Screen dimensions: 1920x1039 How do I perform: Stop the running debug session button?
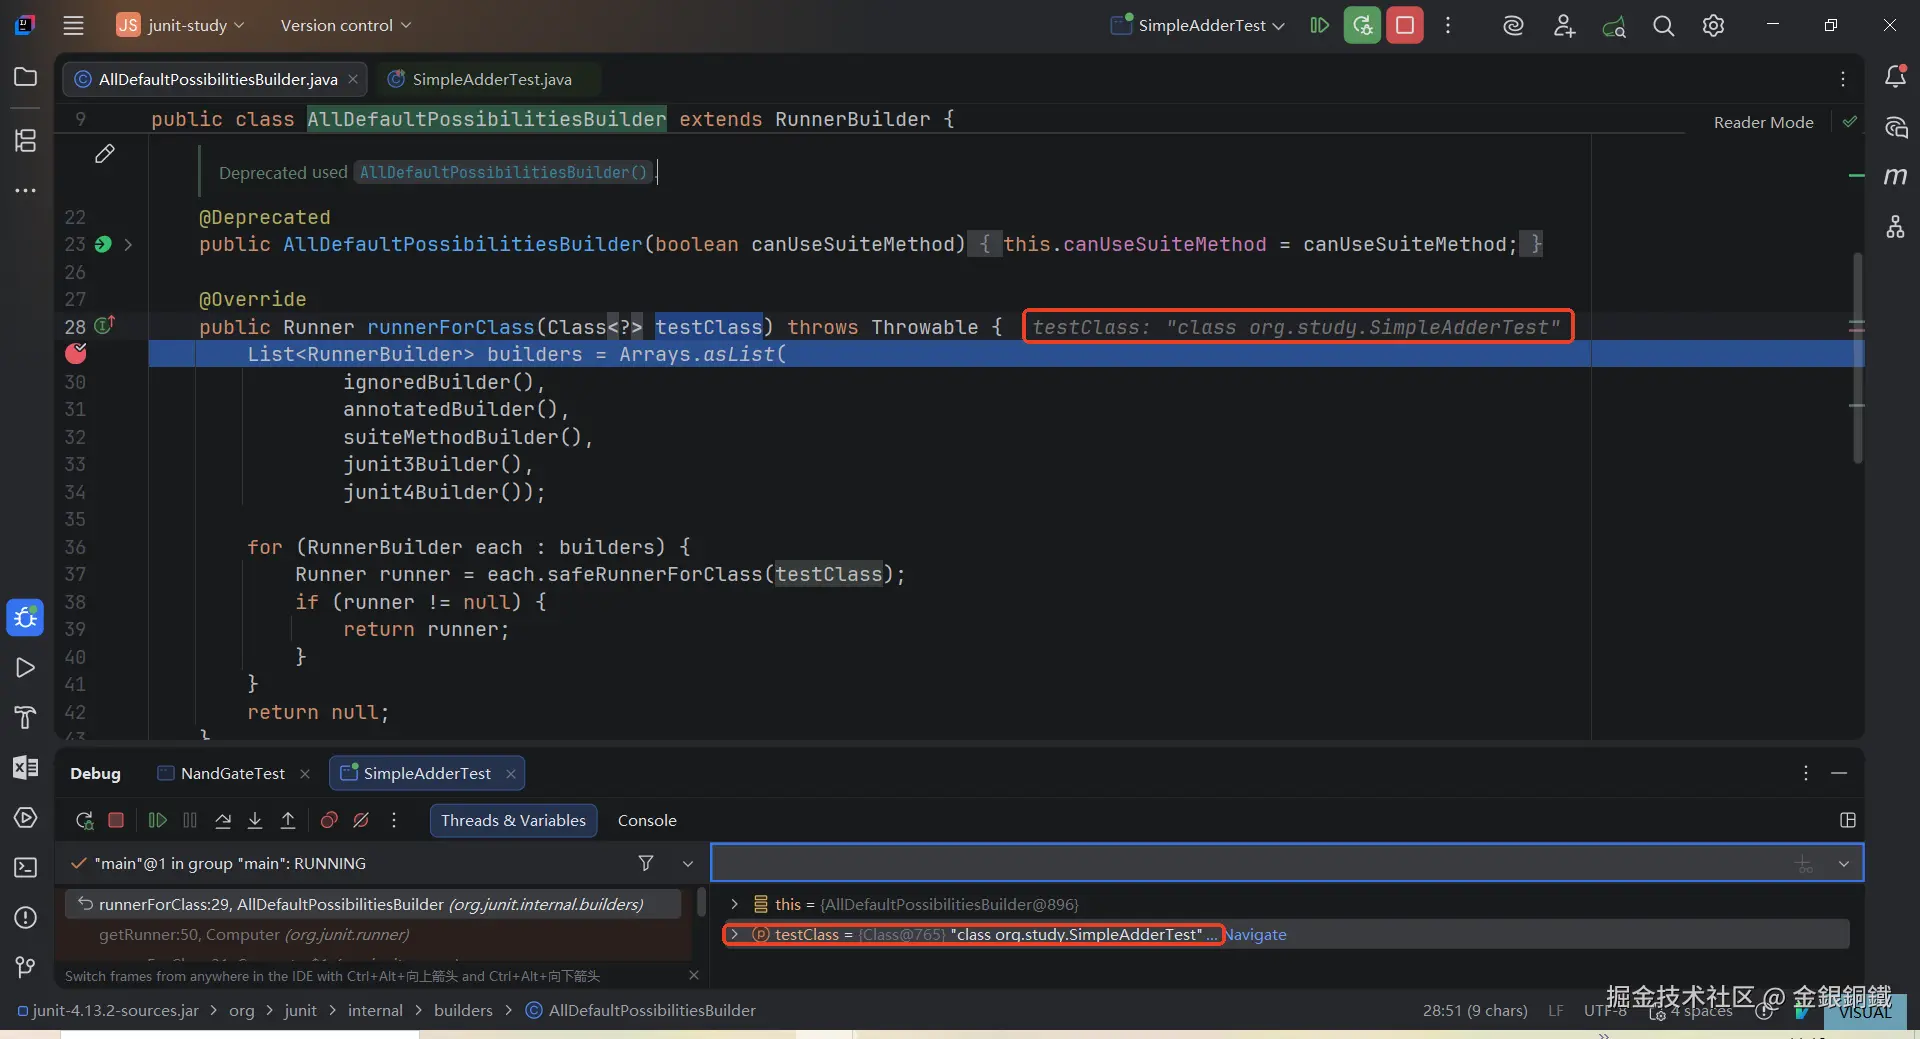tap(1404, 26)
